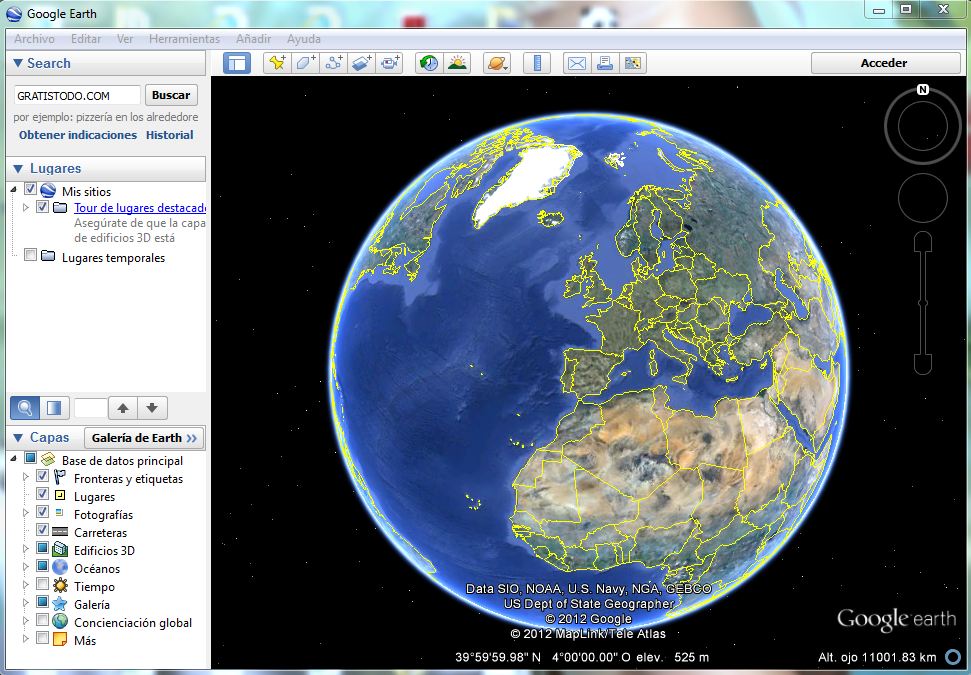The width and height of the screenshot is (971, 675).
Task: Click the N north-up compass marker
Action: [x=923, y=89]
